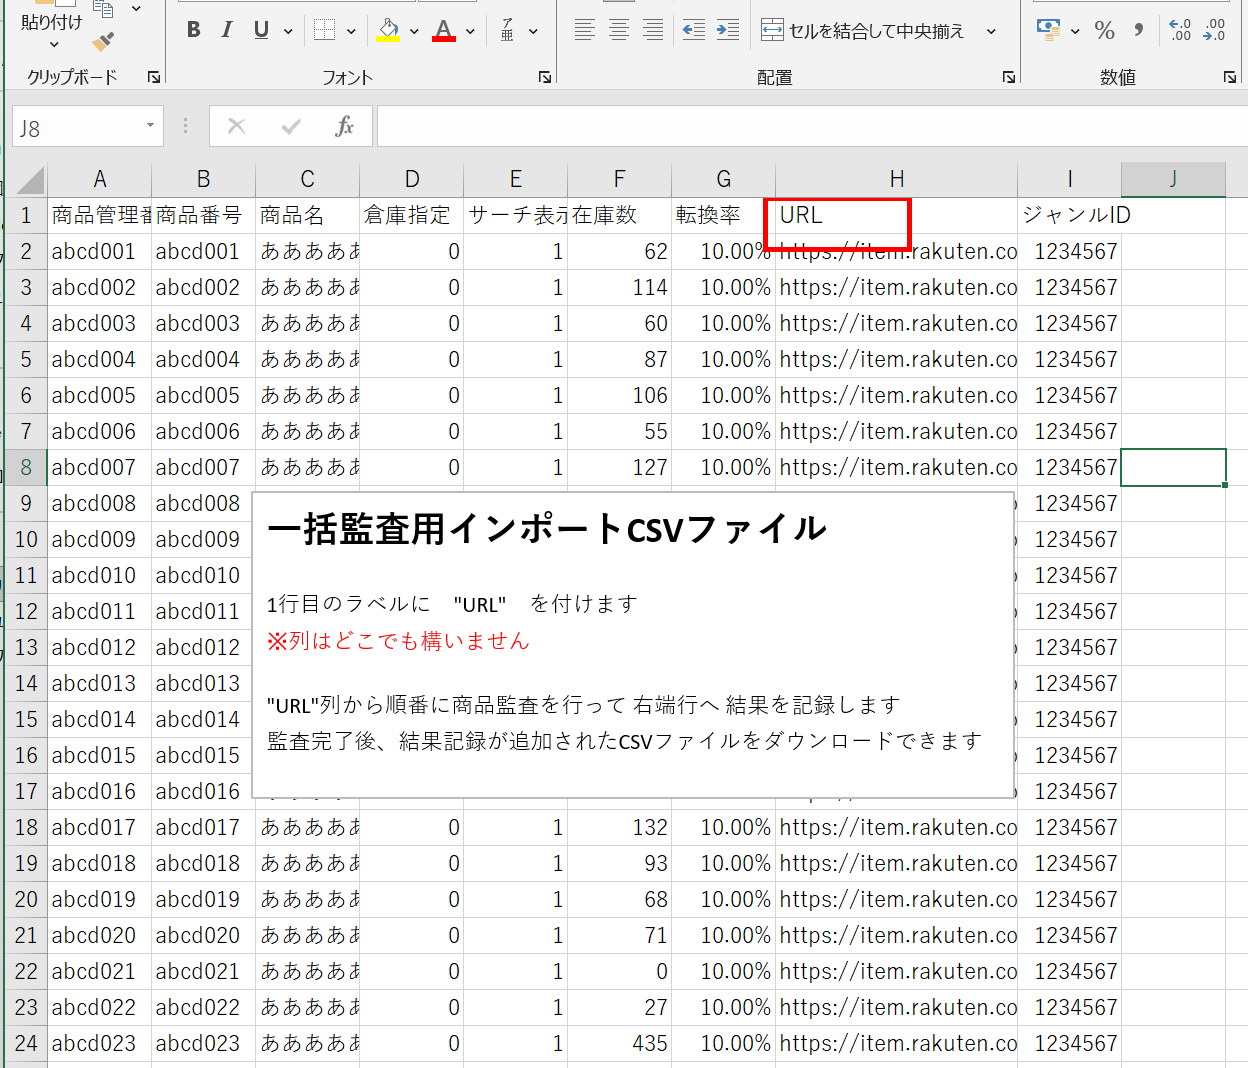This screenshot has height=1068, width=1248.
Task: Select cell abcd005 in column A
Action: pos(100,395)
